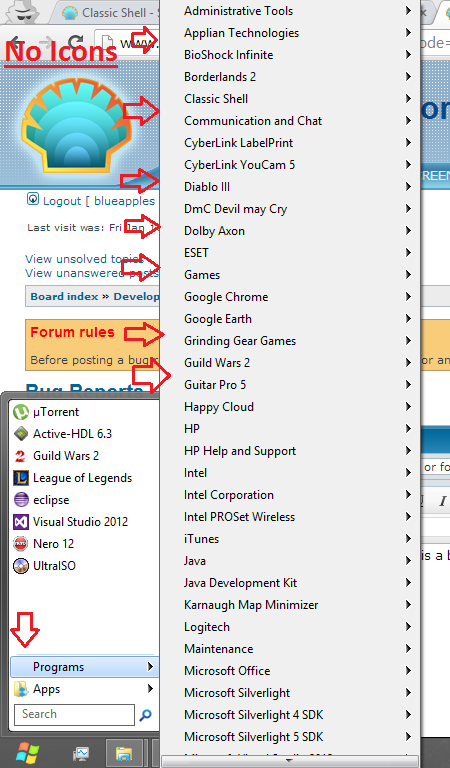Click the start menu Search field
450x768 pixels.
[74, 715]
